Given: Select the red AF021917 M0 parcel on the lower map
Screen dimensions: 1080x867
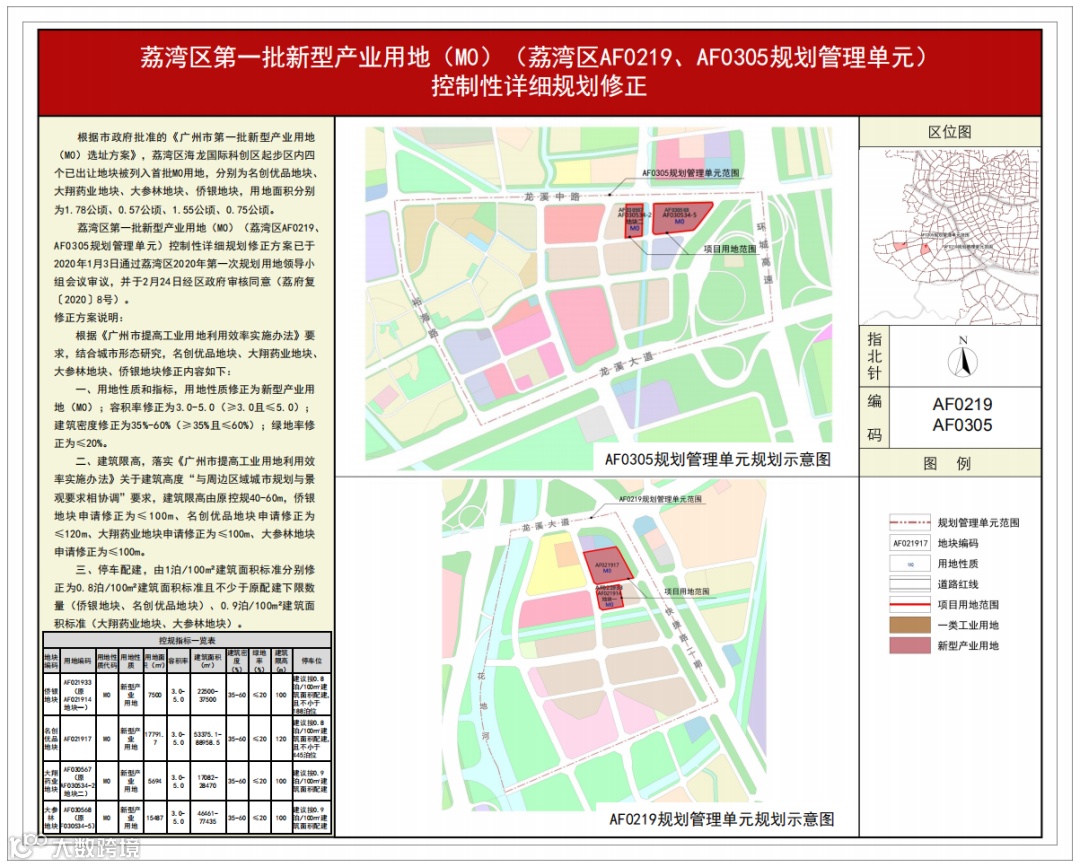Looking at the screenshot, I should pyautogui.click(x=606, y=567).
